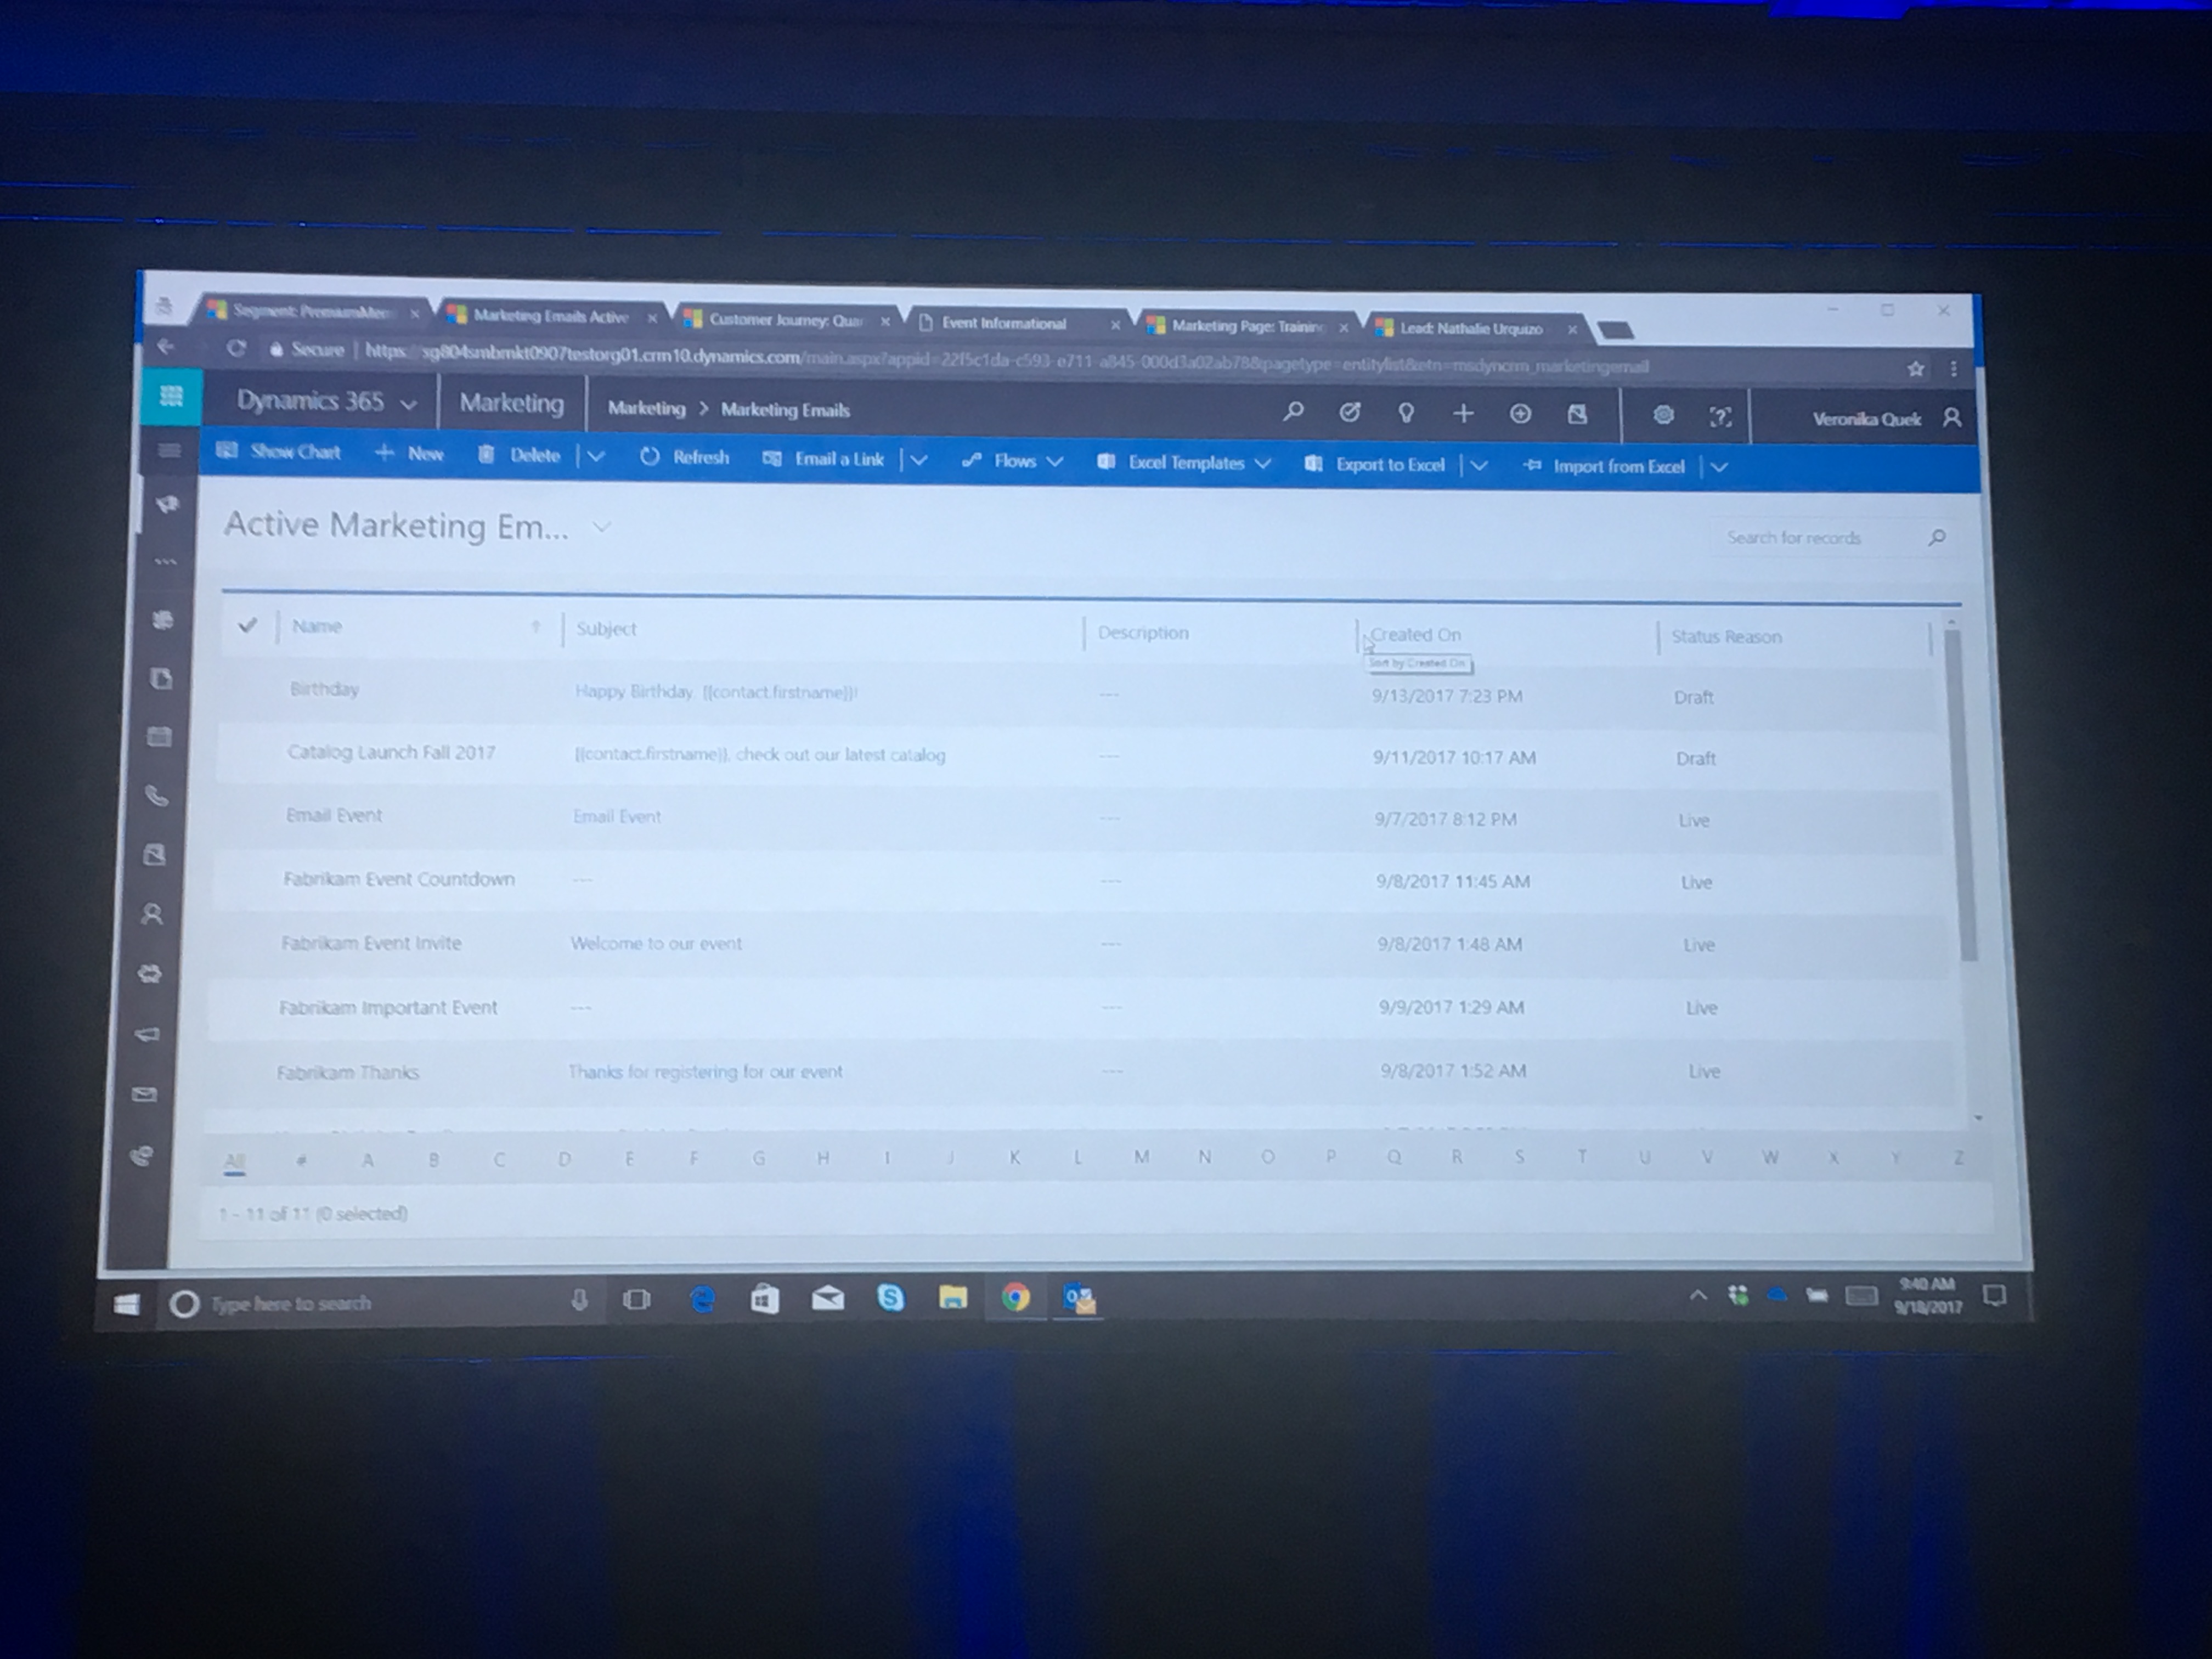Click the Export to Excel button

point(1375,465)
